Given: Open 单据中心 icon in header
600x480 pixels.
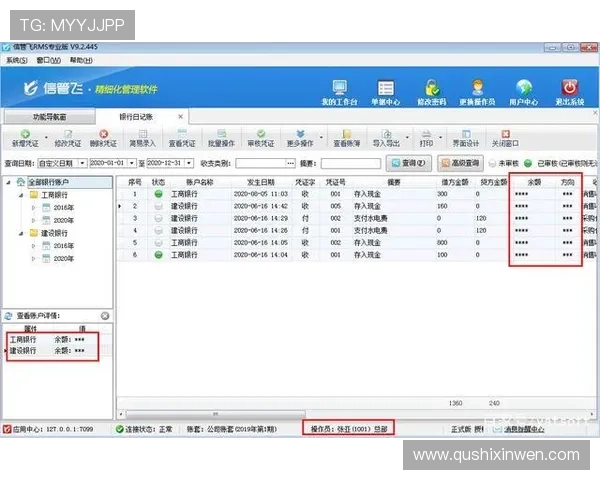Looking at the screenshot, I should click(385, 88).
